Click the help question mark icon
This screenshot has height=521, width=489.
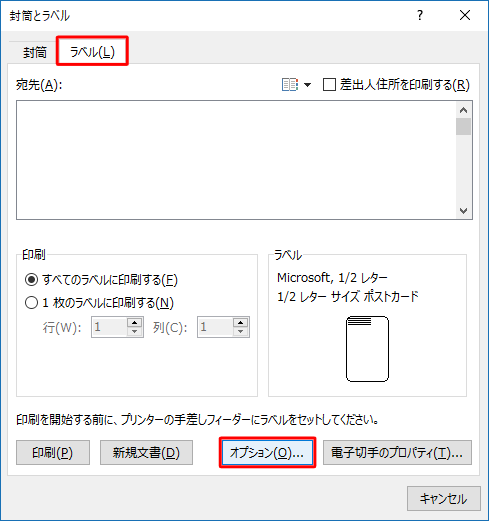coord(420,15)
